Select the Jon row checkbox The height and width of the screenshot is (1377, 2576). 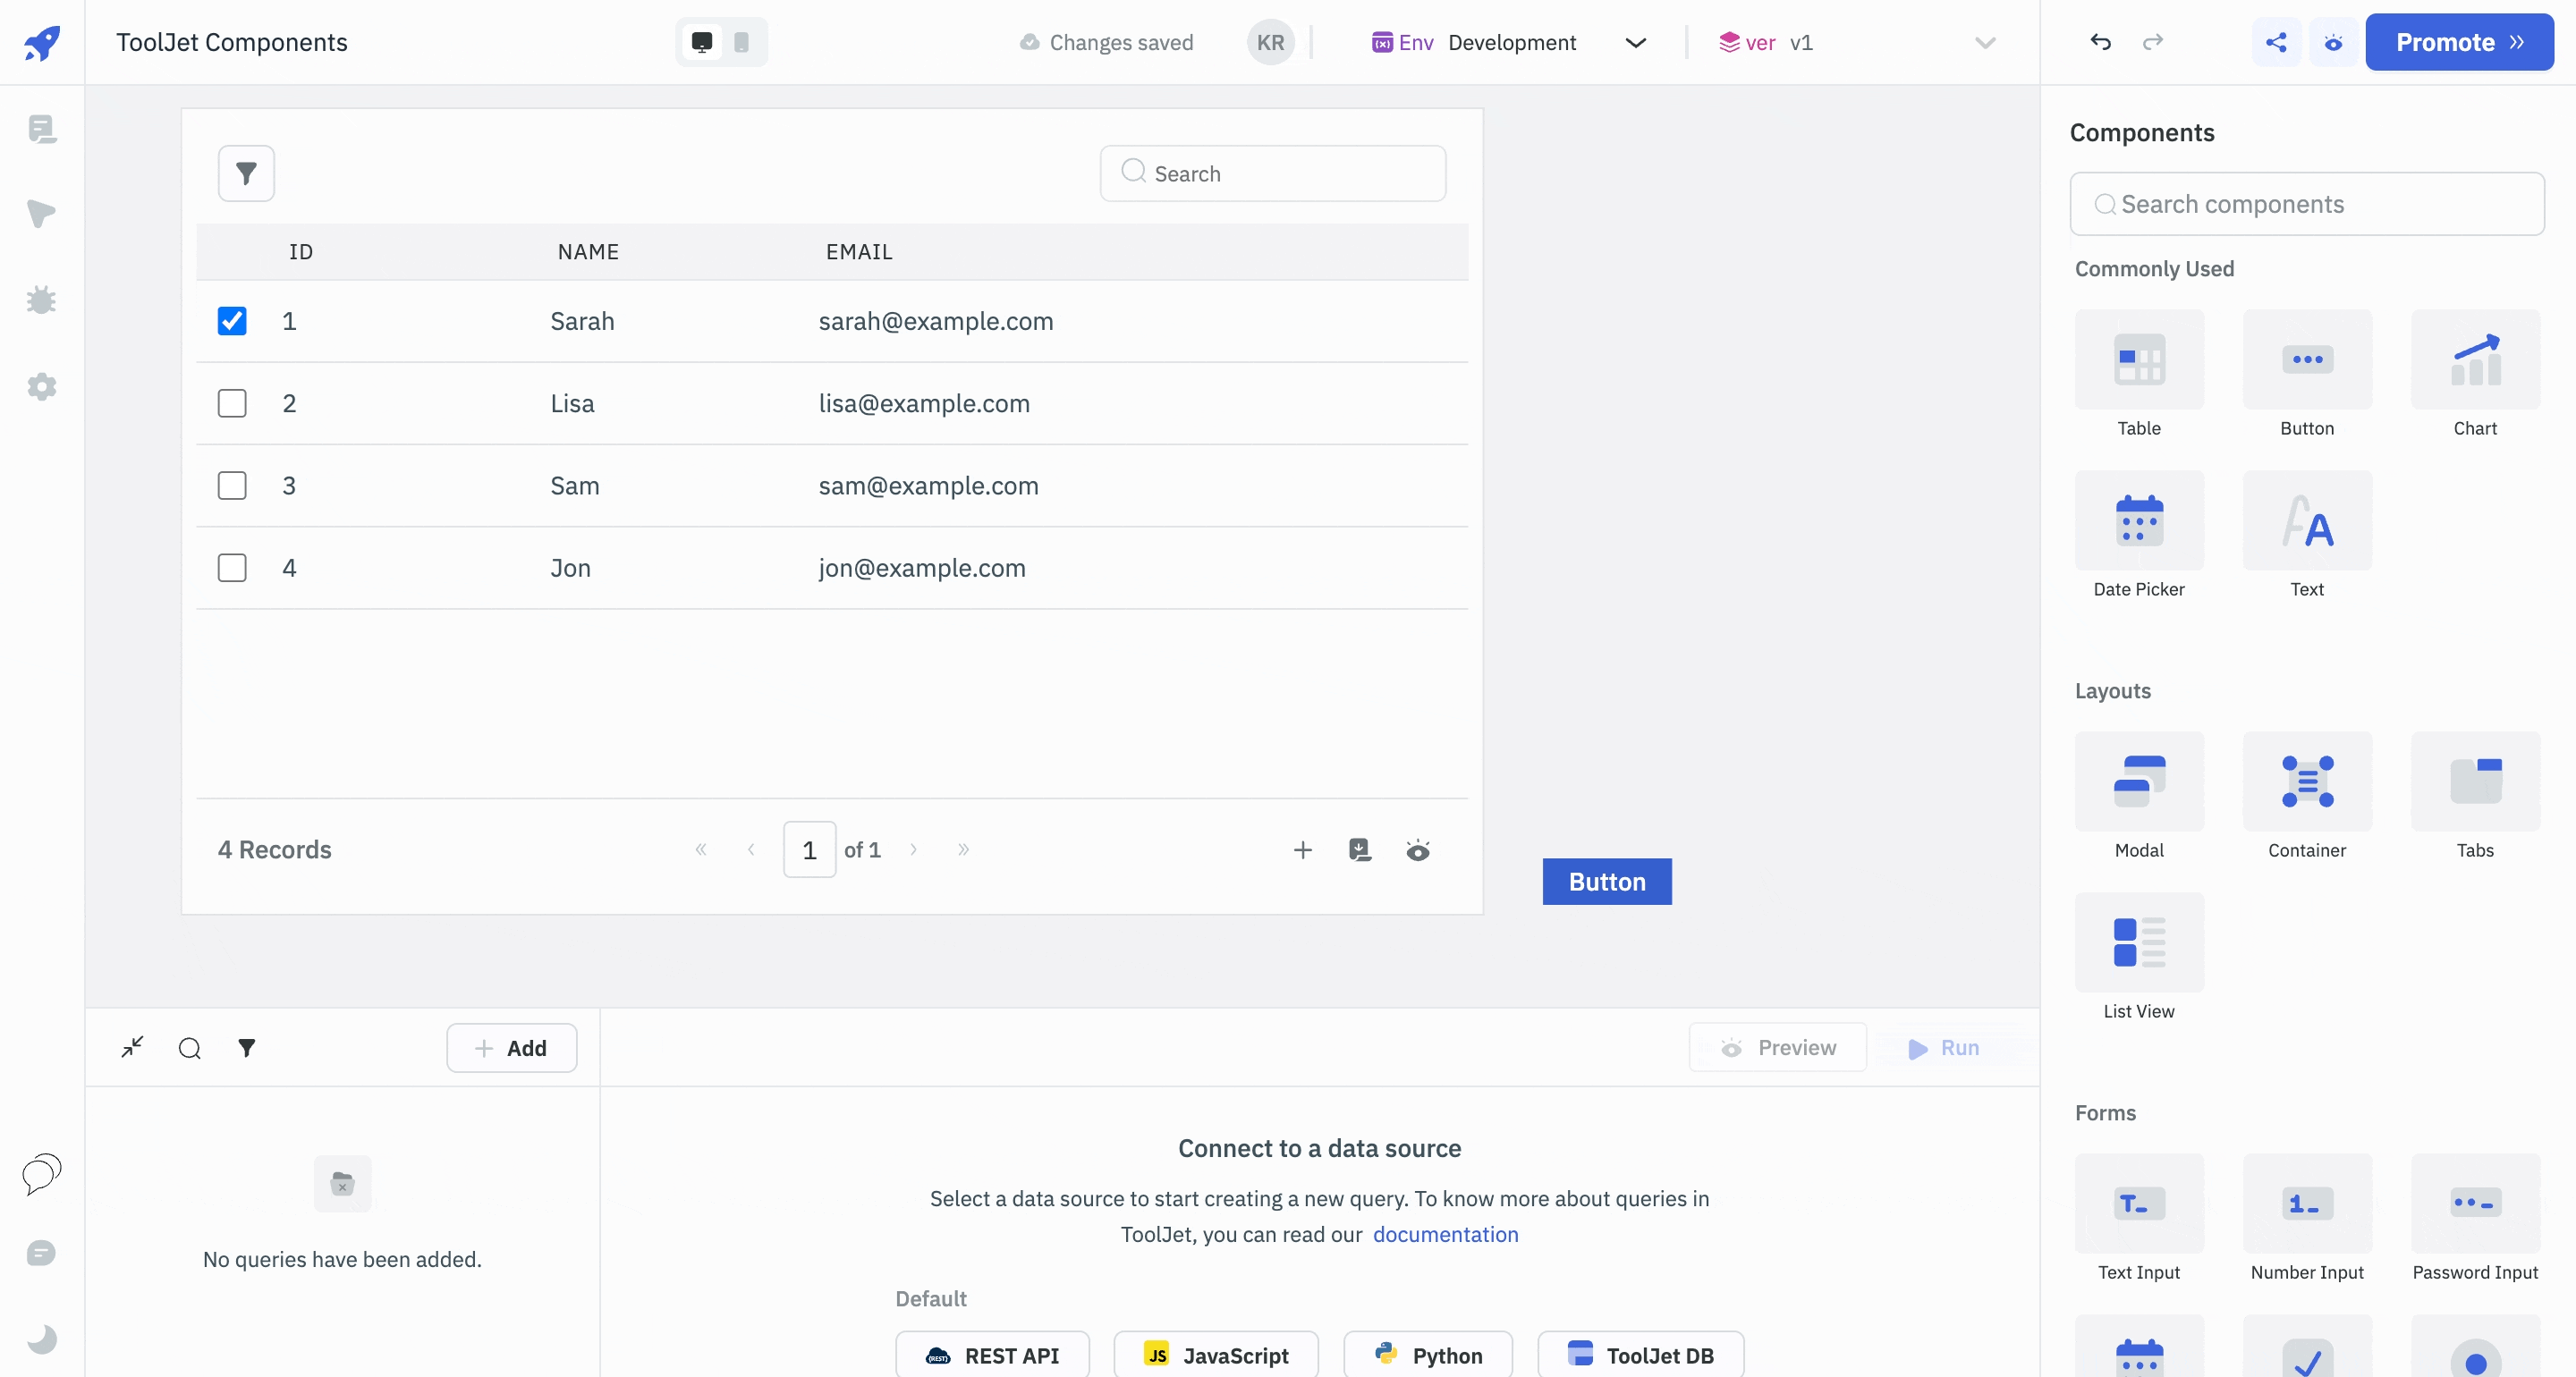click(x=232, y=568)
